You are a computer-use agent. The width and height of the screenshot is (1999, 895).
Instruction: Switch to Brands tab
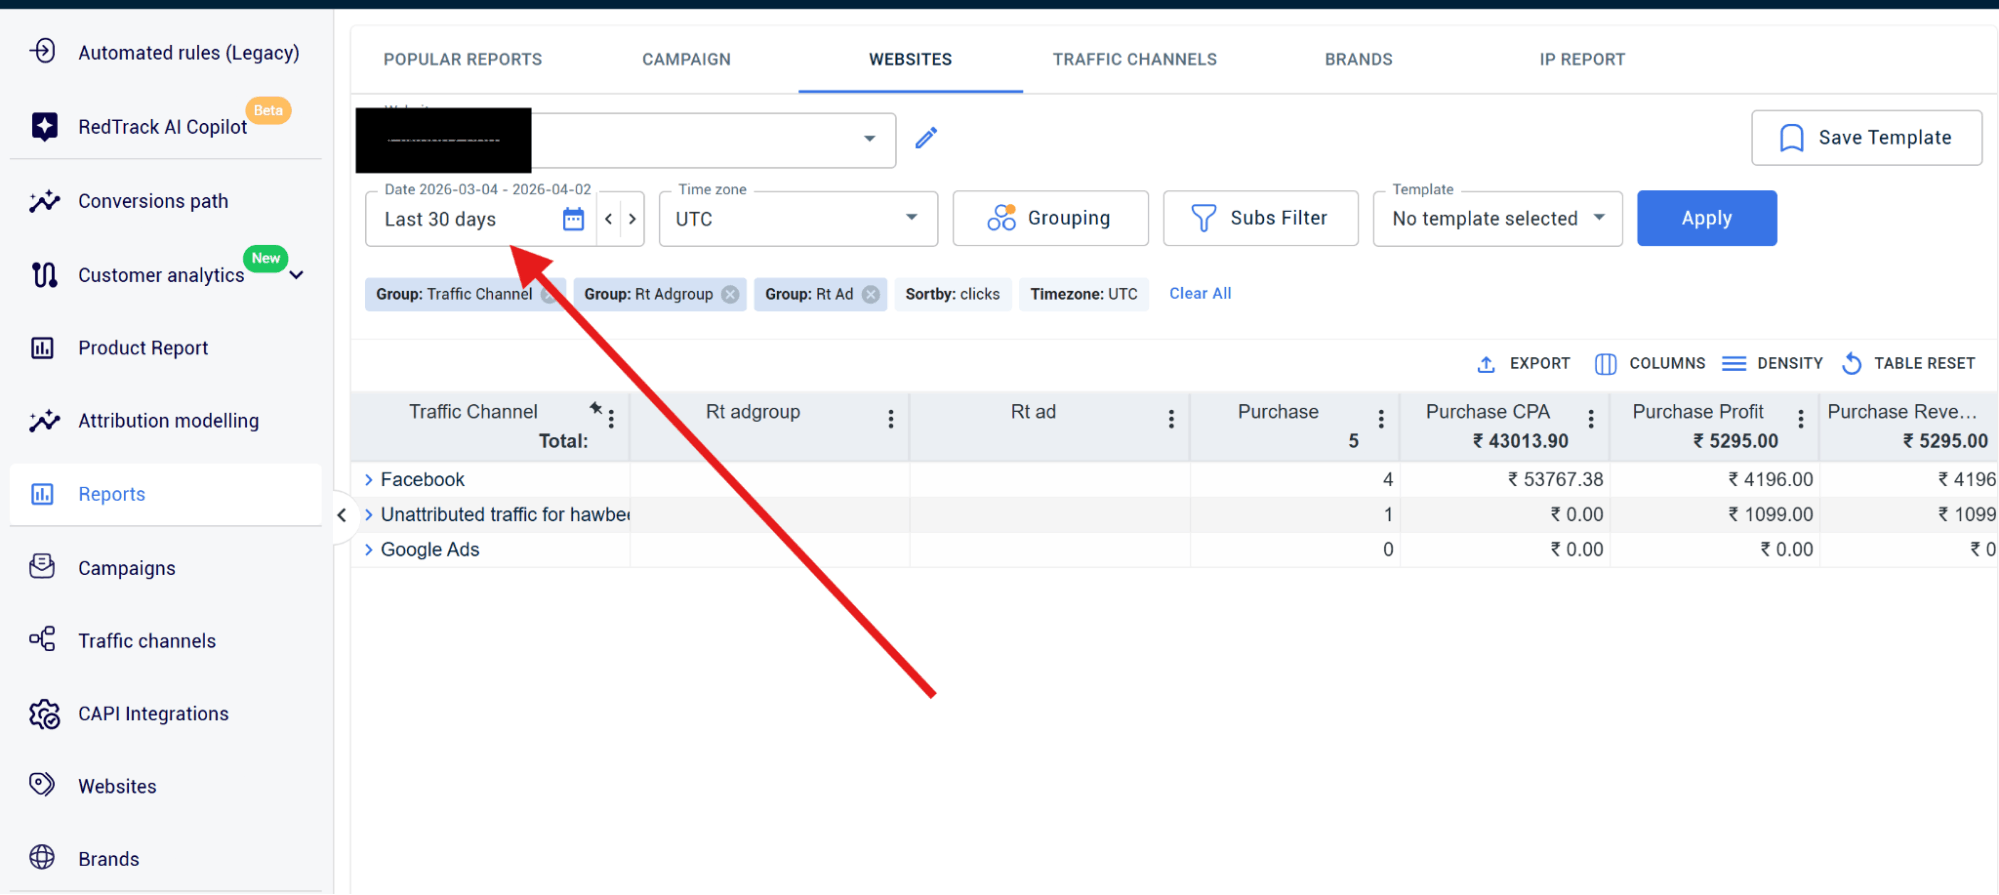tap(1359, 60)
